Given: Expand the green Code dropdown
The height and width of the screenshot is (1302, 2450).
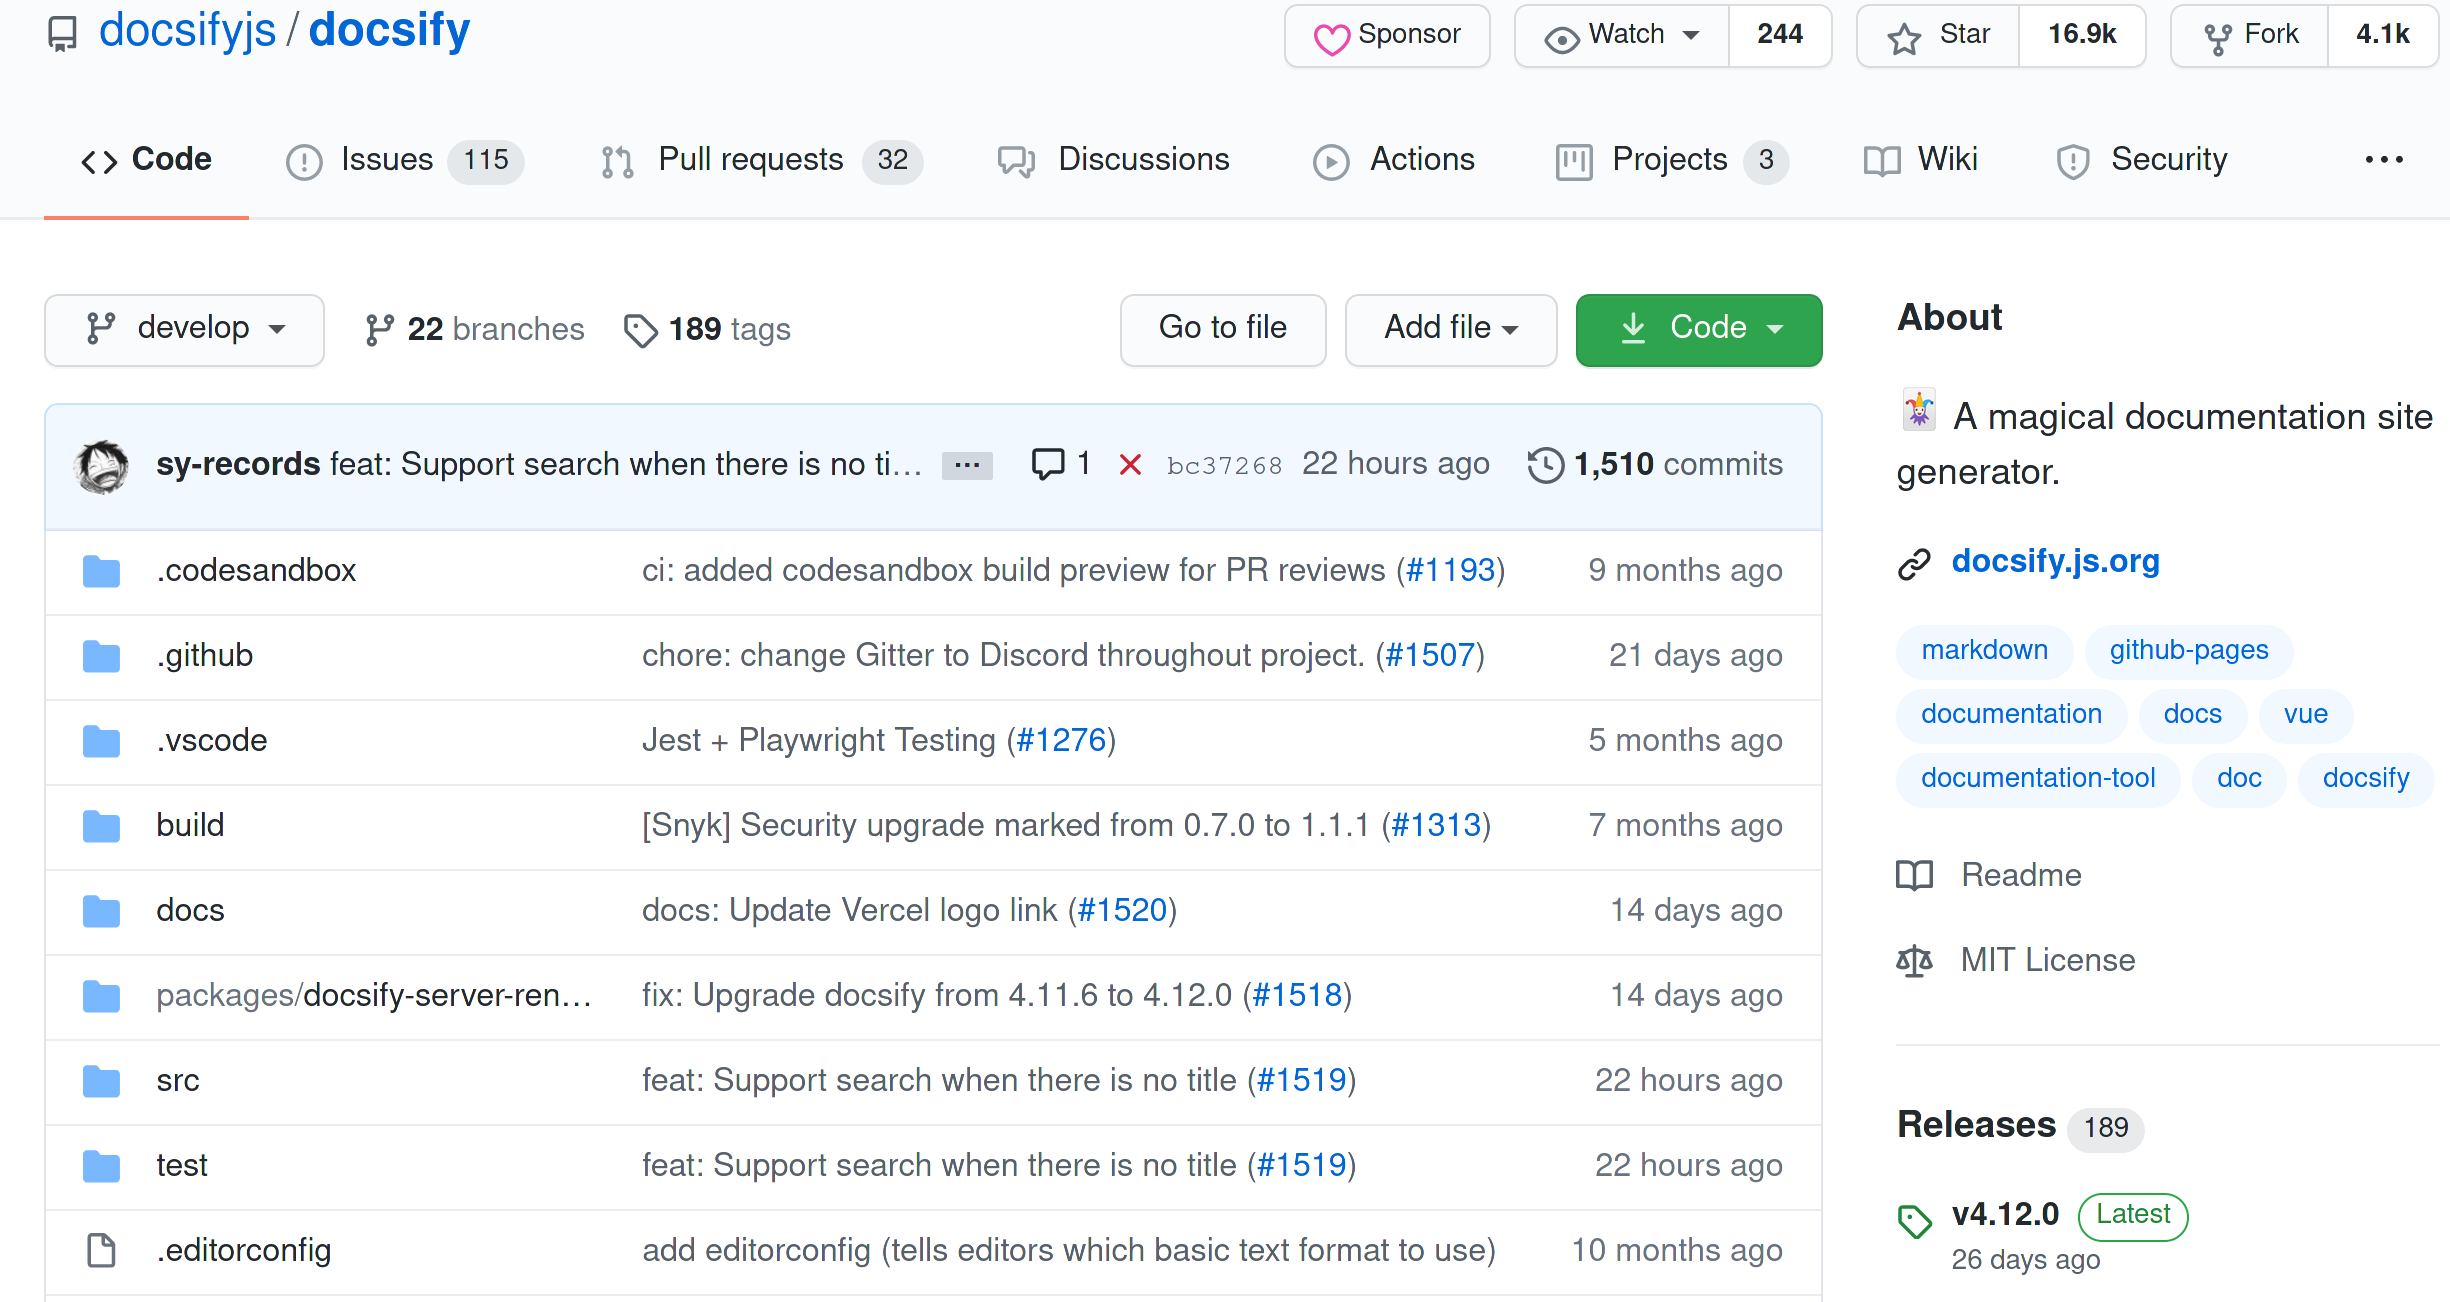Looking at the screenshot, I should point(1697,329).
